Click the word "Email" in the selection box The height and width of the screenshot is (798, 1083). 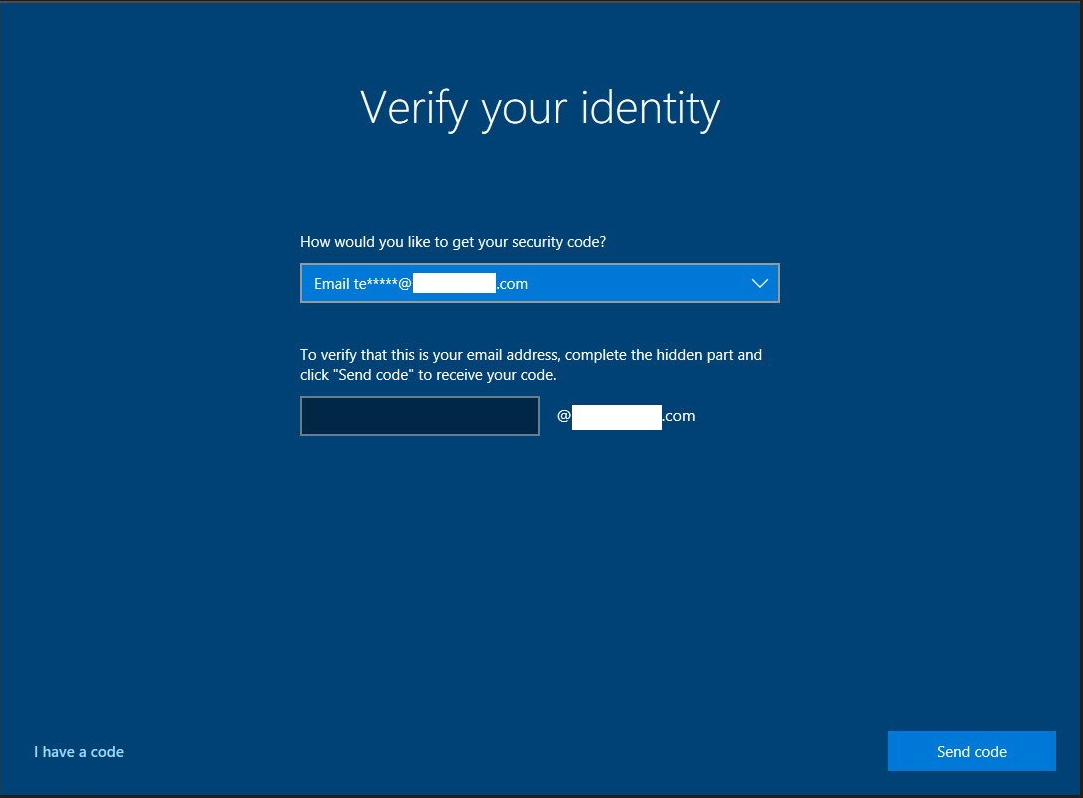(331, 284)
